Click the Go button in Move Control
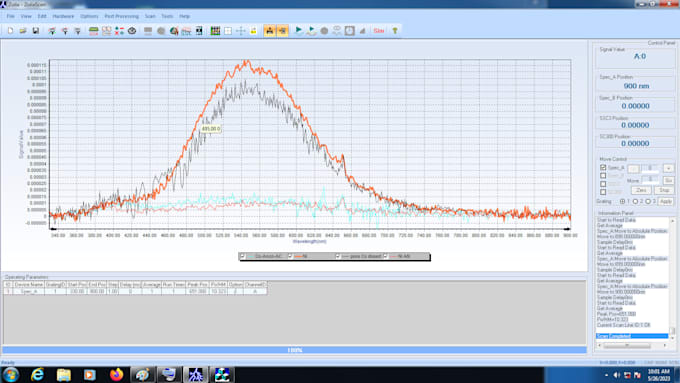This screenshot has height=383, width=680. (x=668, y=180)
